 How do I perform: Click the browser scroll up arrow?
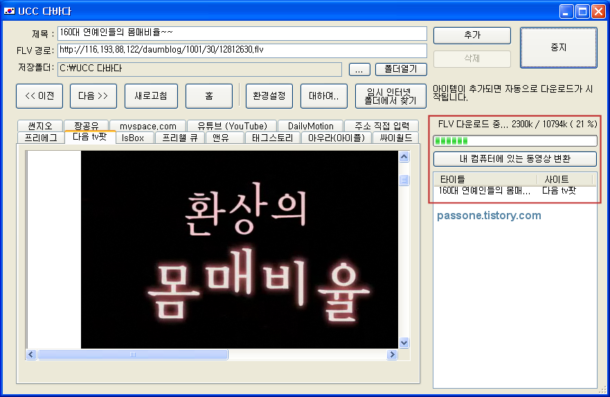click(404, 157)
